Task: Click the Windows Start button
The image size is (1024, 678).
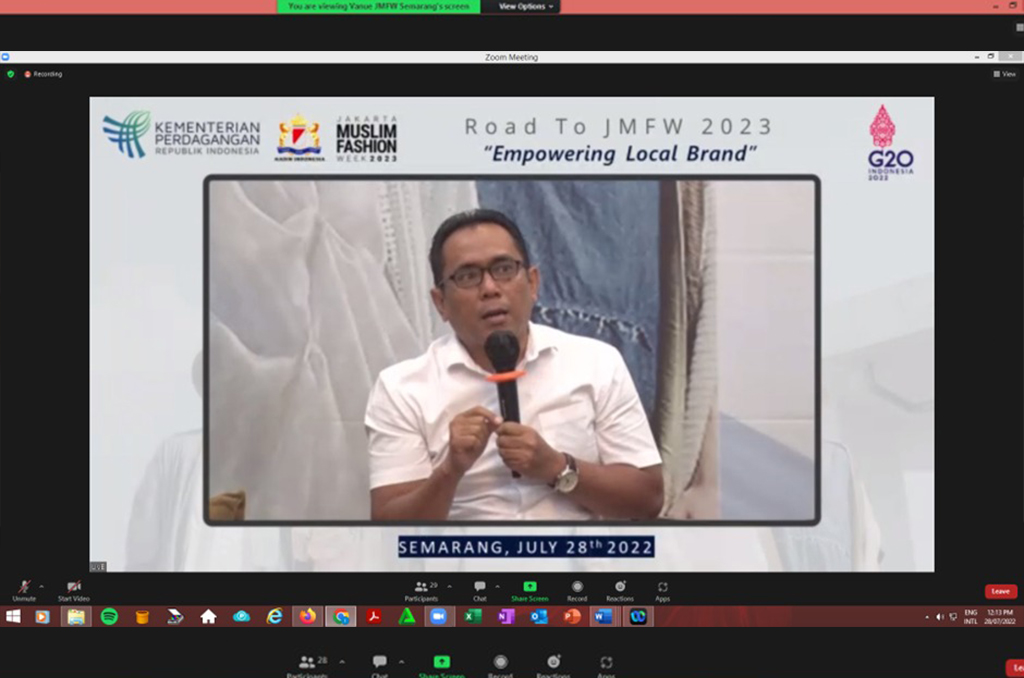Action: pyautogui.click(x=13, y=616)
